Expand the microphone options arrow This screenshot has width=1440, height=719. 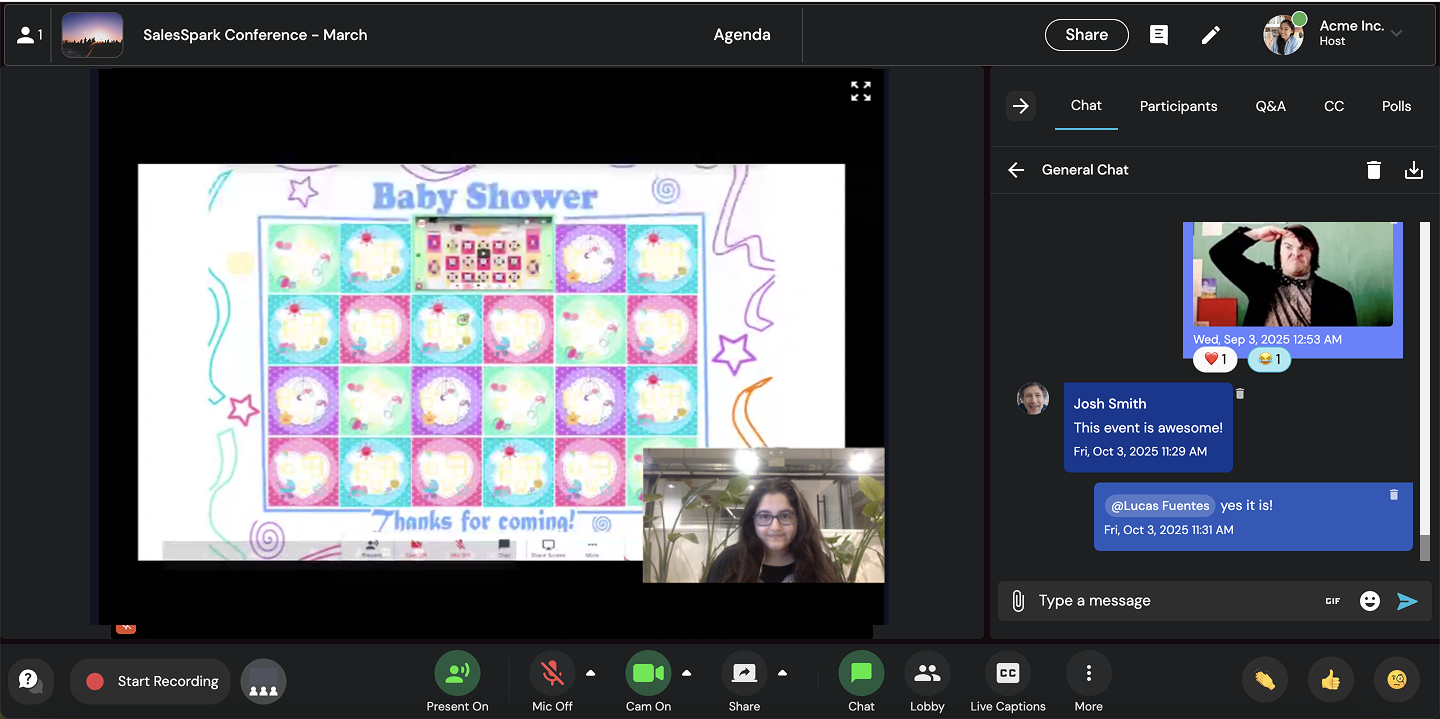click(591, 673)
